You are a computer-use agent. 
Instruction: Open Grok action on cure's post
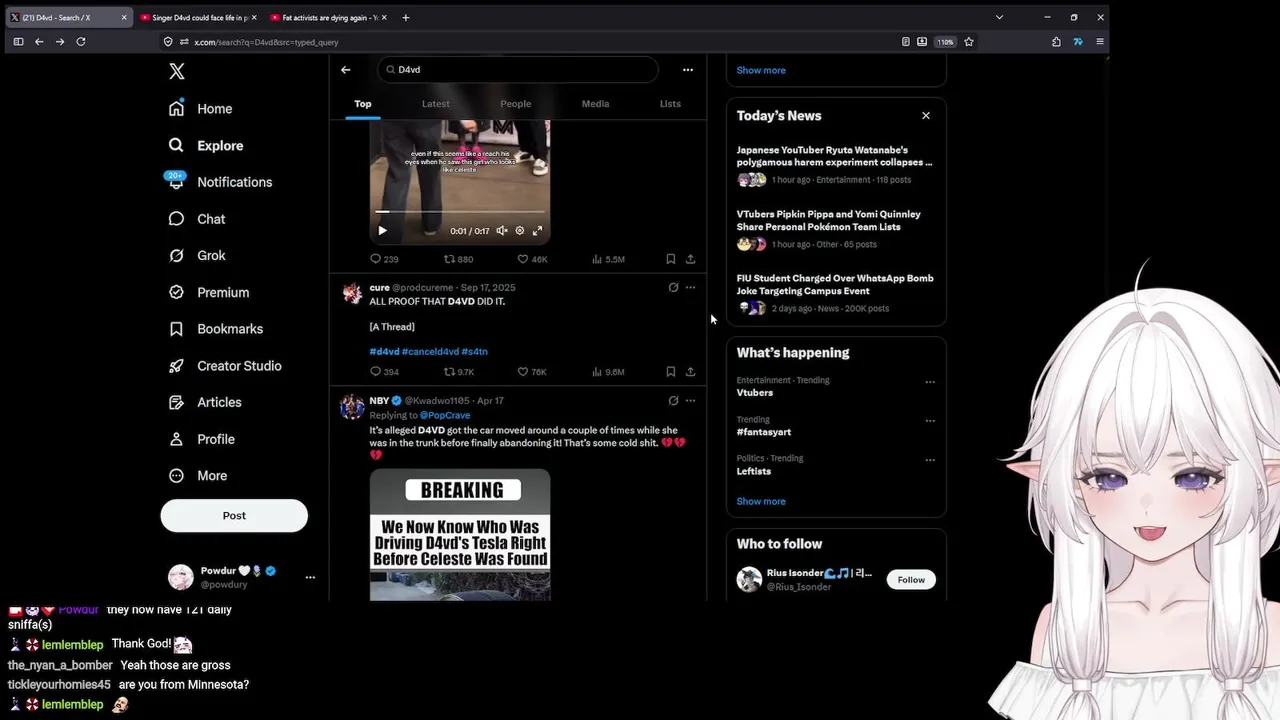(x=673, y=288)
